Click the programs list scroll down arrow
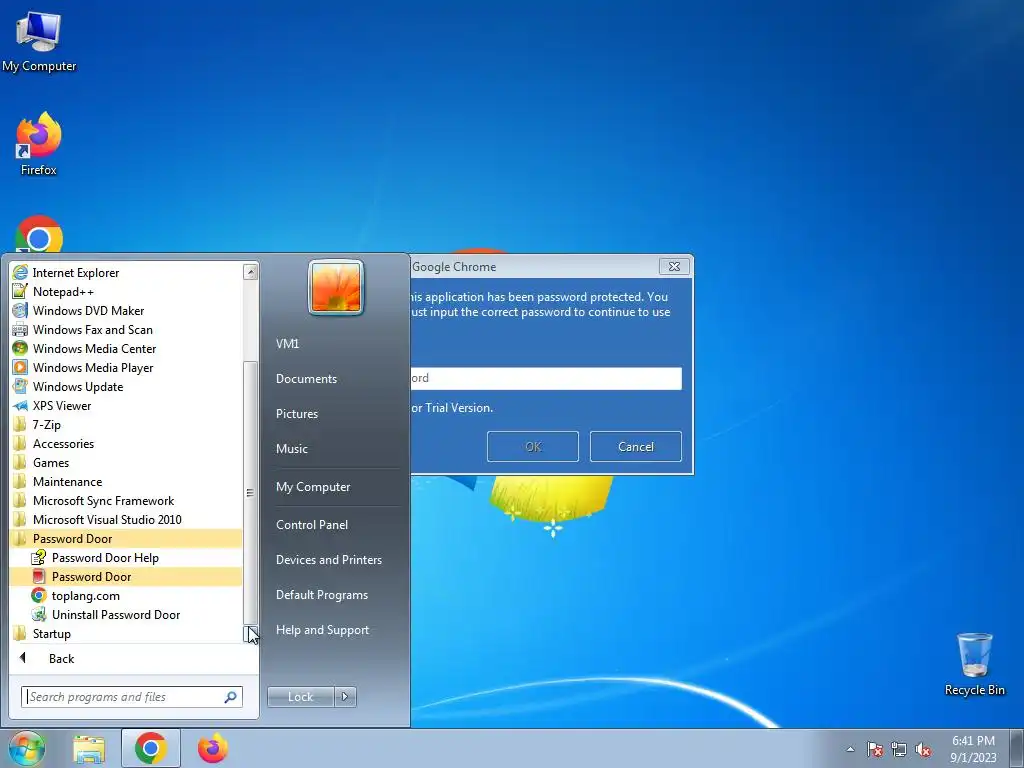This screenshot has width=1024, height=768. coord(251,634)
